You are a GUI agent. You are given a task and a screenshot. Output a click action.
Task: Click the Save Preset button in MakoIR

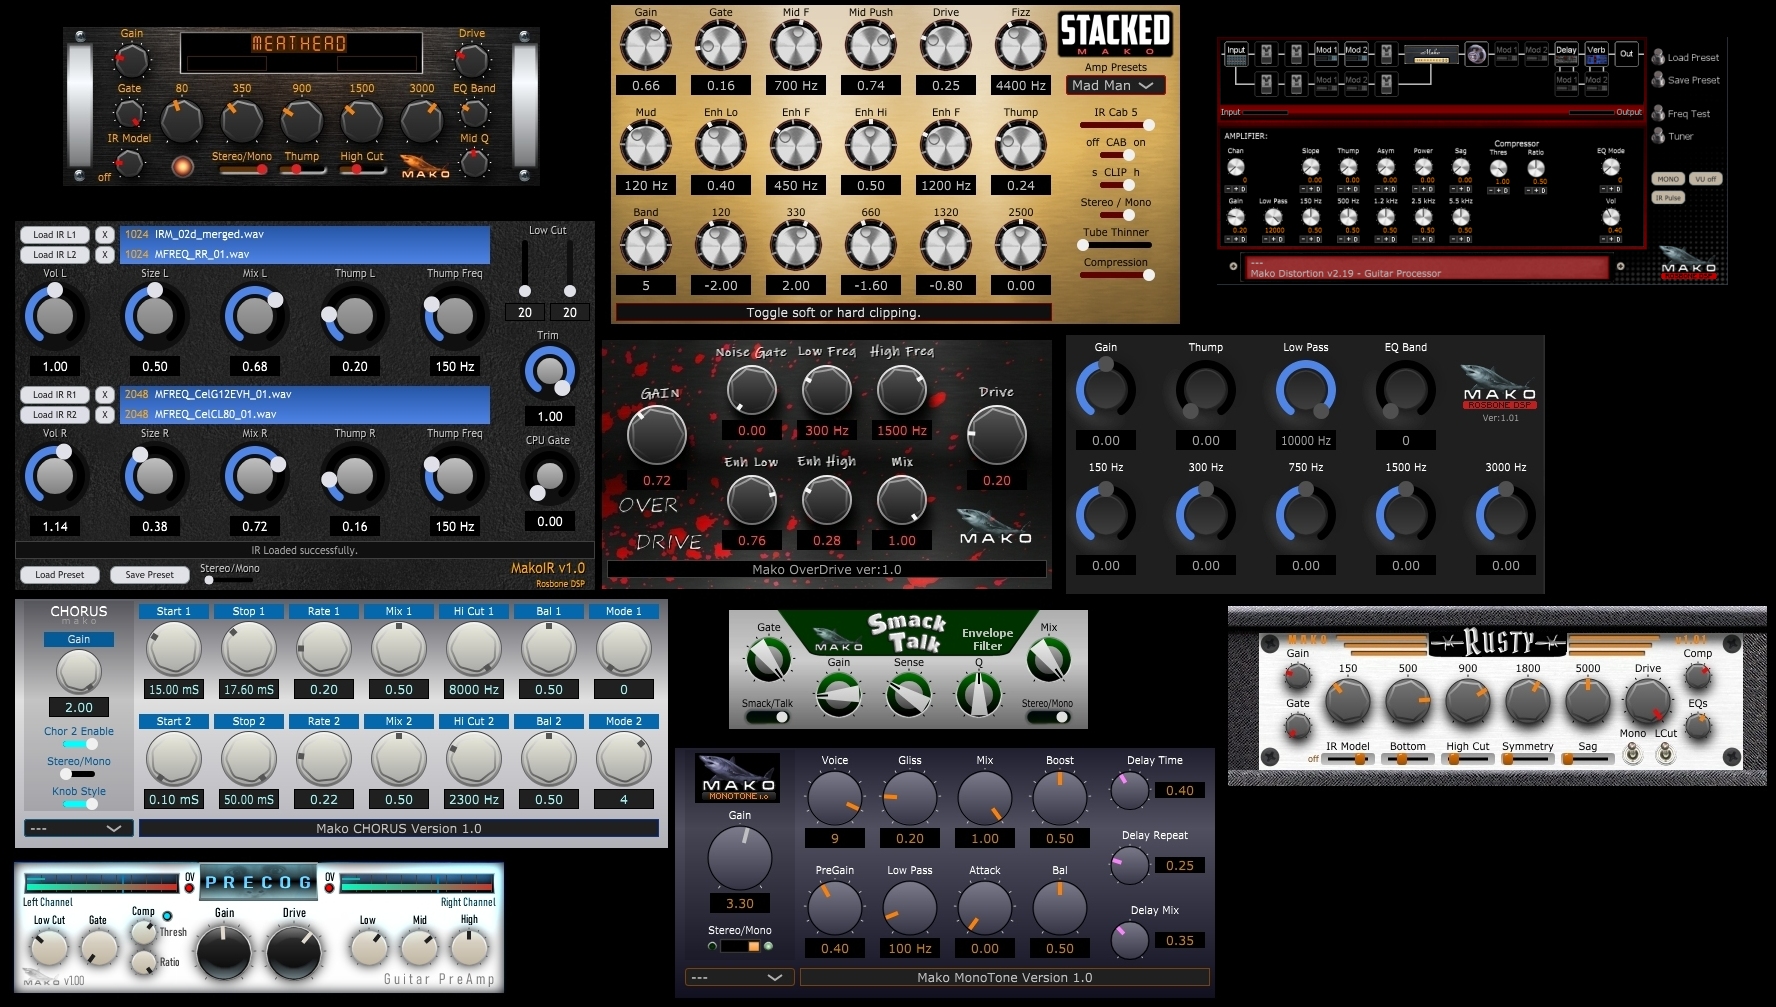149,575
